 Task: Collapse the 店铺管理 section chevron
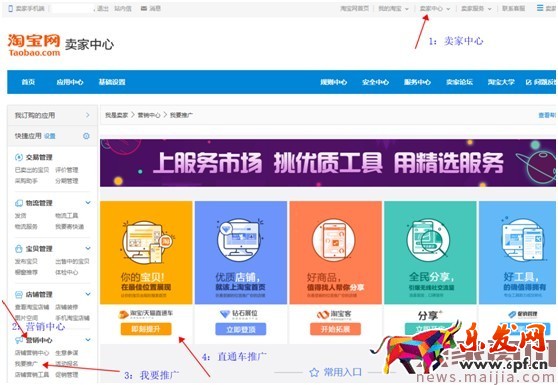pos(88,294)
